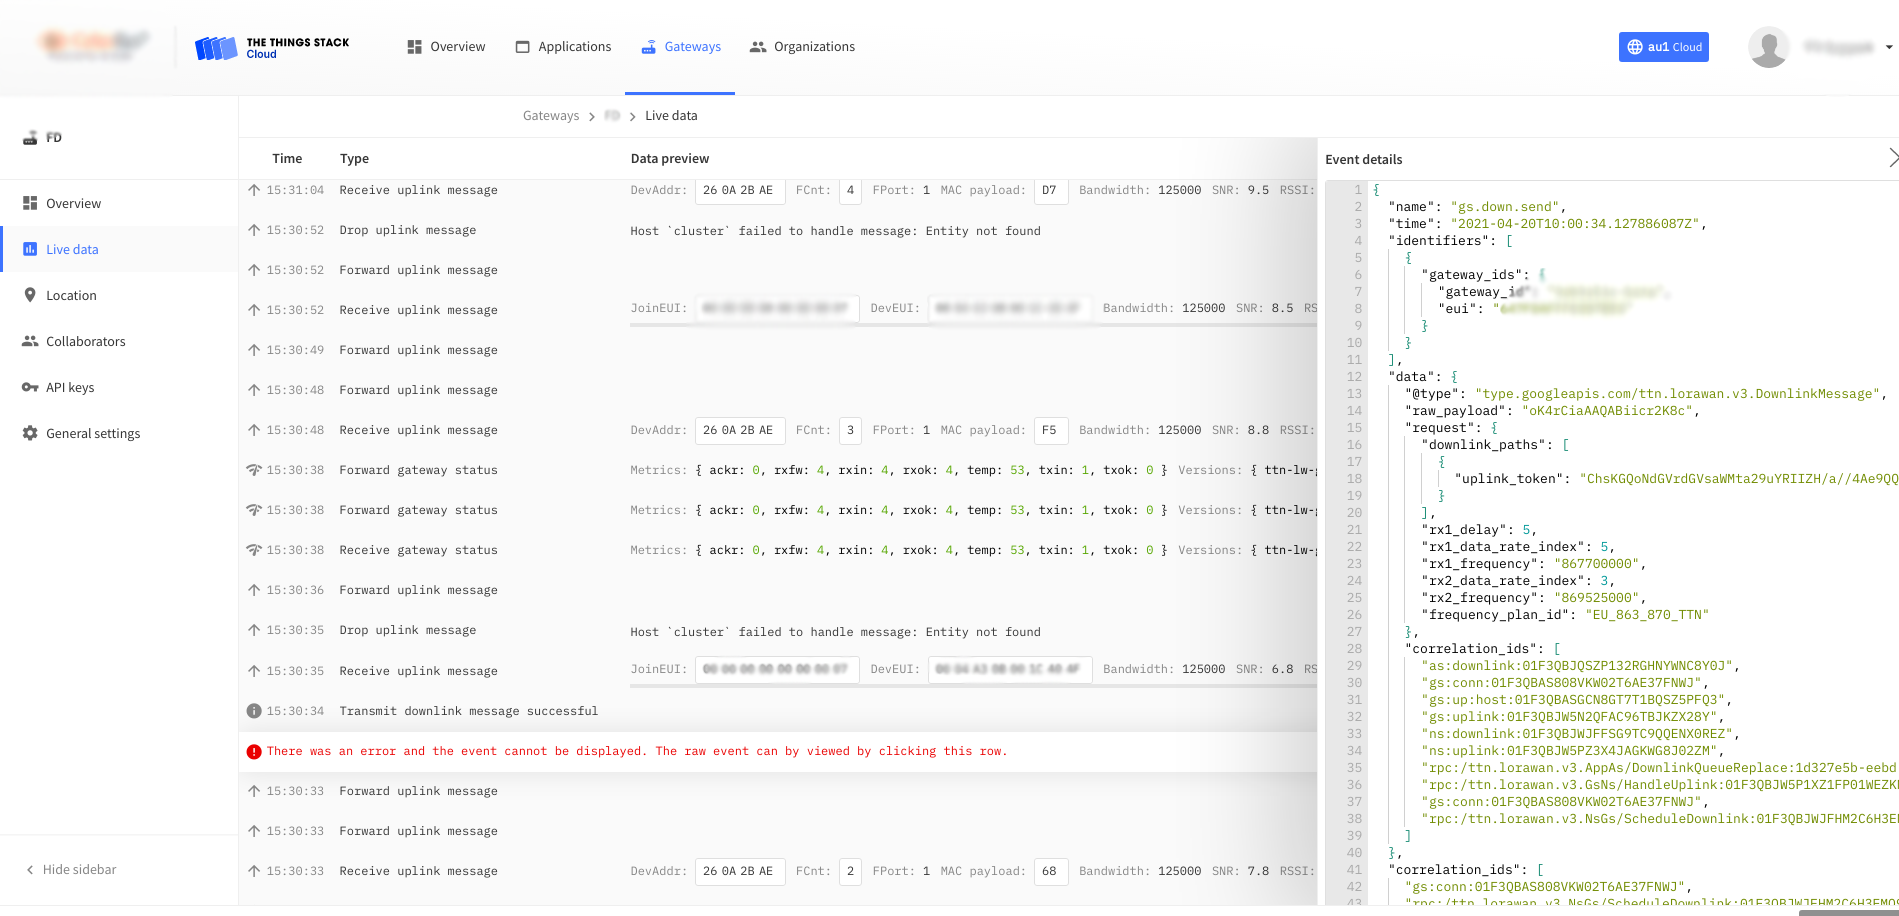Select the API keys key icon
This screenshot has height=916, width=1899.
coord(31,387)
